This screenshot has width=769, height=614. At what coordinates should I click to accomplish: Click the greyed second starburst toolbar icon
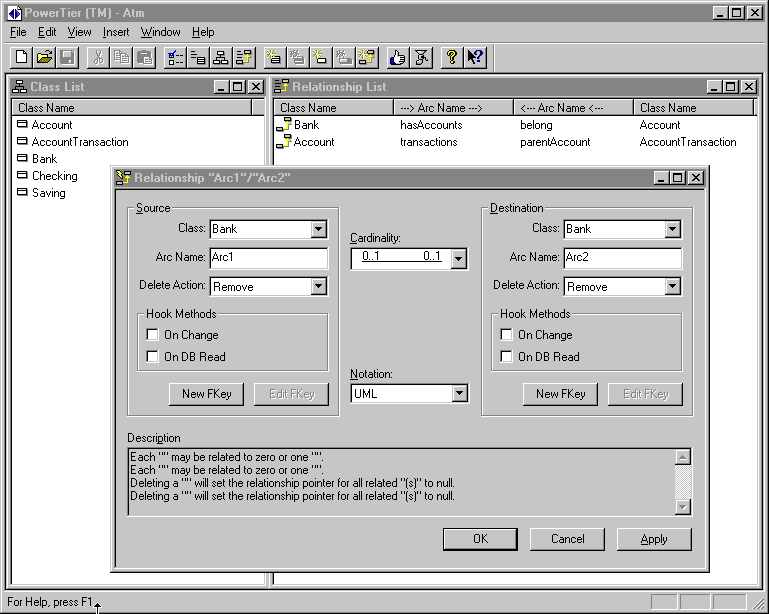pos(297,57)
